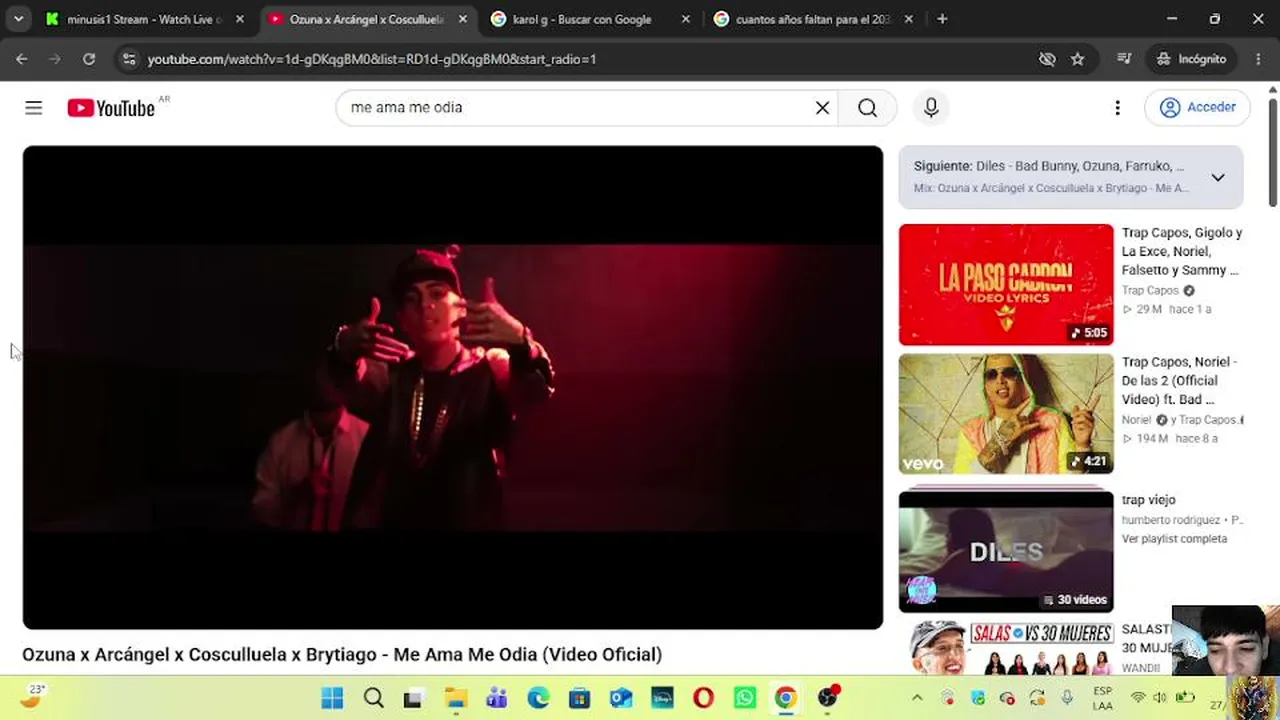Open Windows taskbar search

coord(373,698)
